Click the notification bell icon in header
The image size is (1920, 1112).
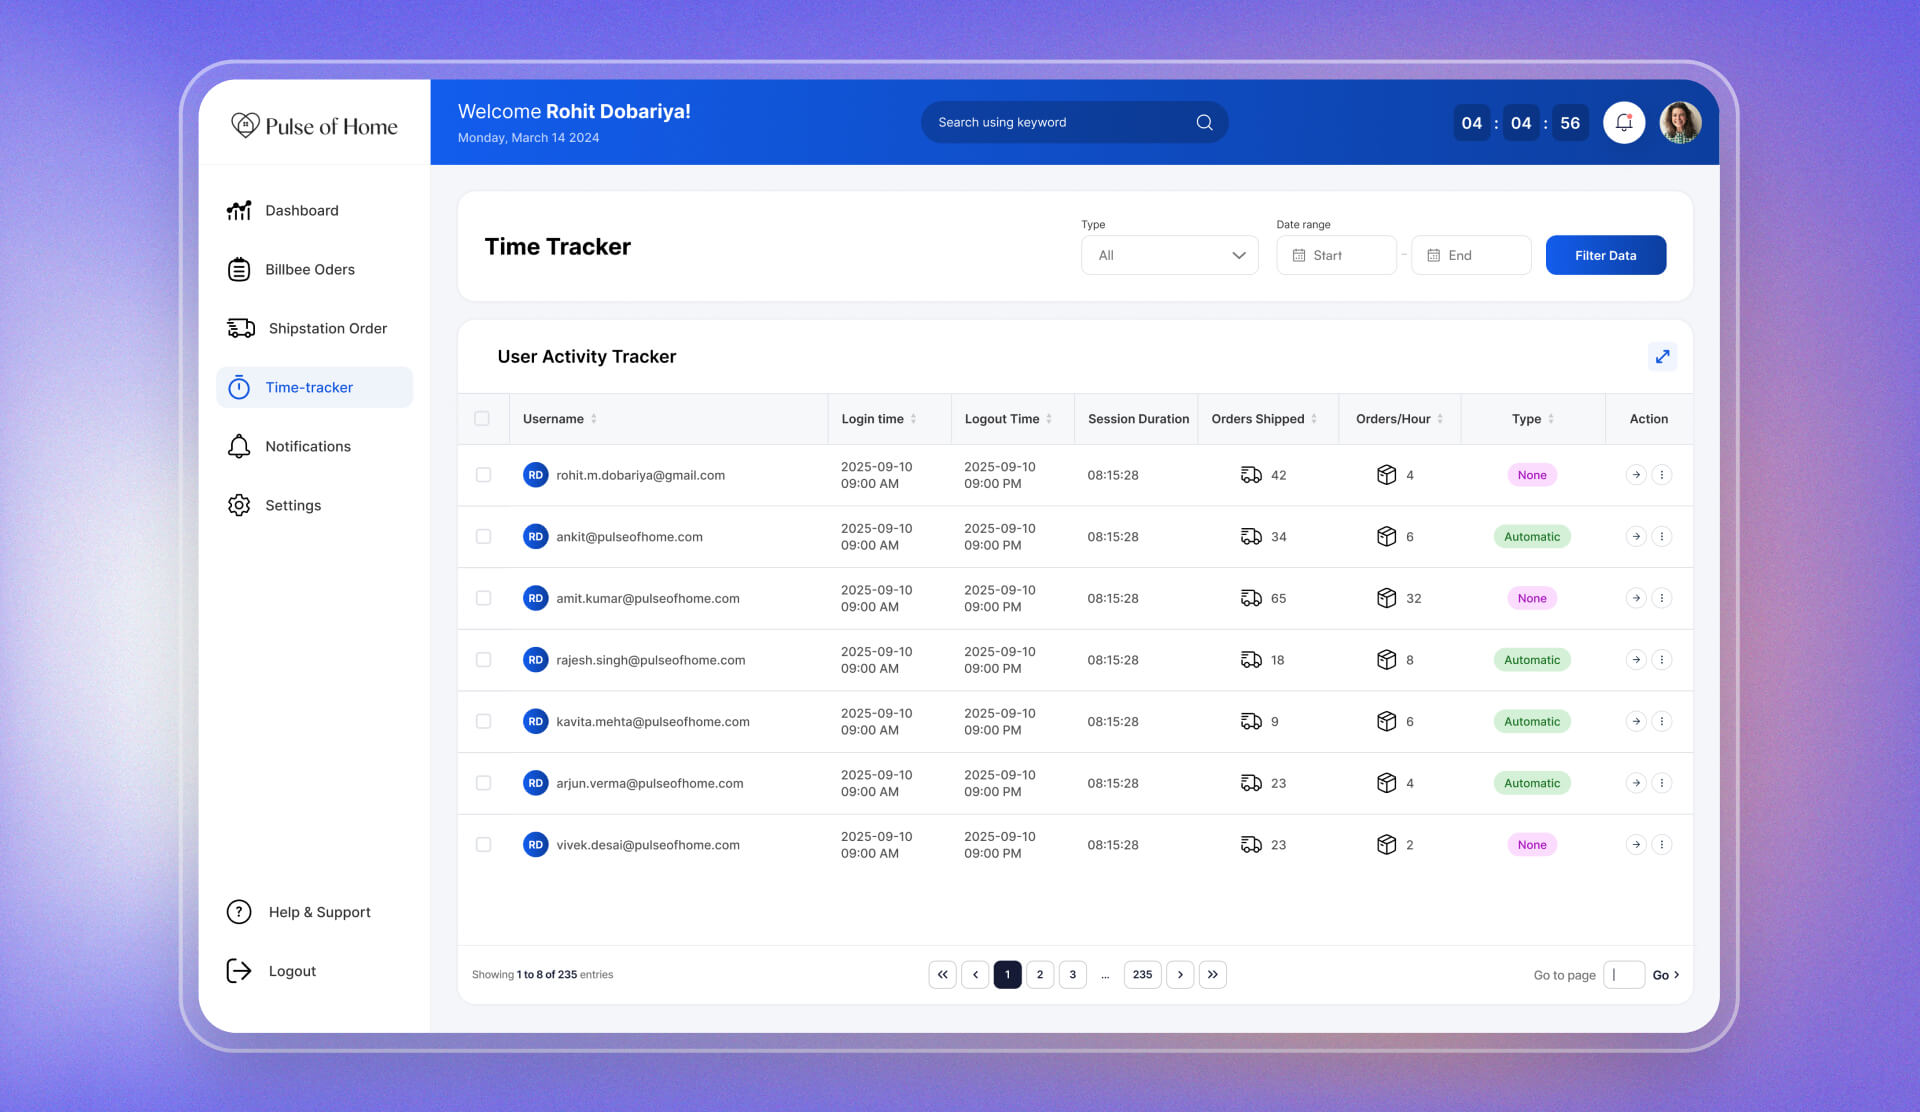pos(1624,123)
